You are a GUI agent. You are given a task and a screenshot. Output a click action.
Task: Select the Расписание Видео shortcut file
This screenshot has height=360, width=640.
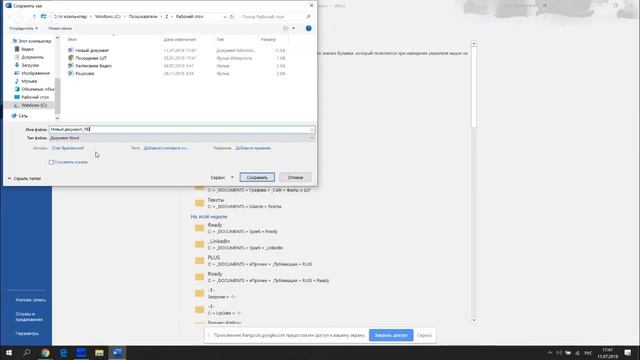click(x=93, y=66)
